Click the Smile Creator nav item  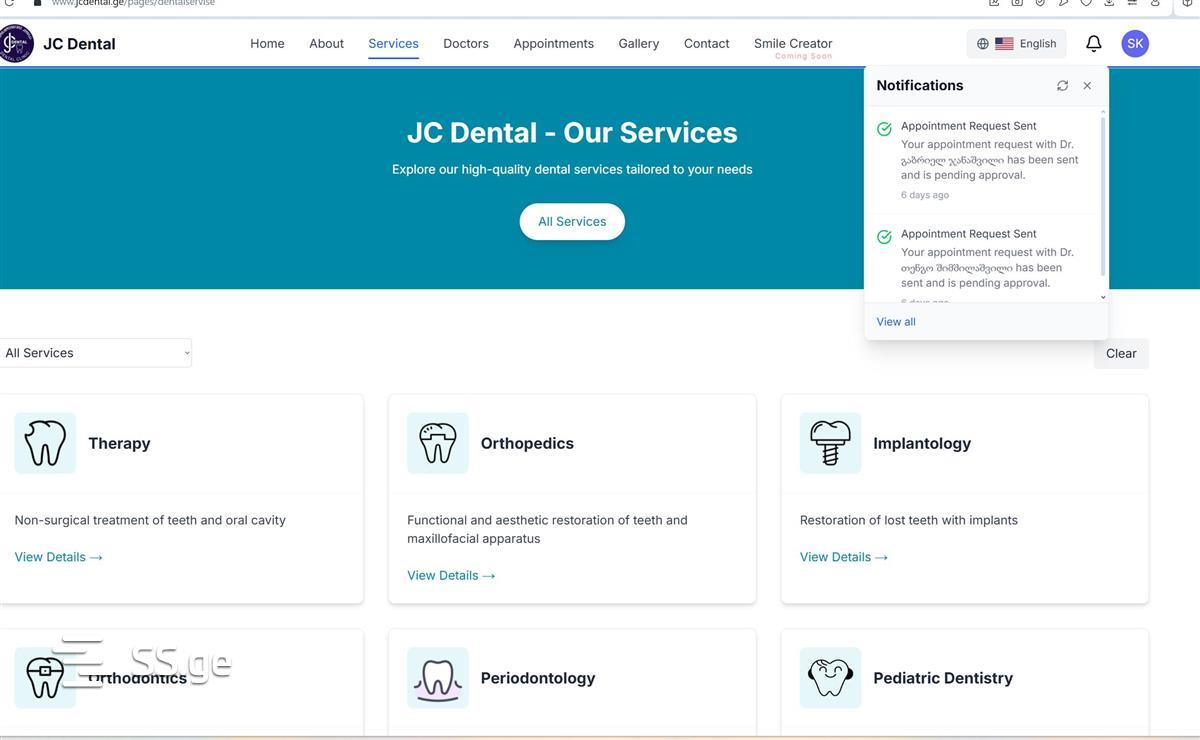pyautogui.click(x=793, y=44)
